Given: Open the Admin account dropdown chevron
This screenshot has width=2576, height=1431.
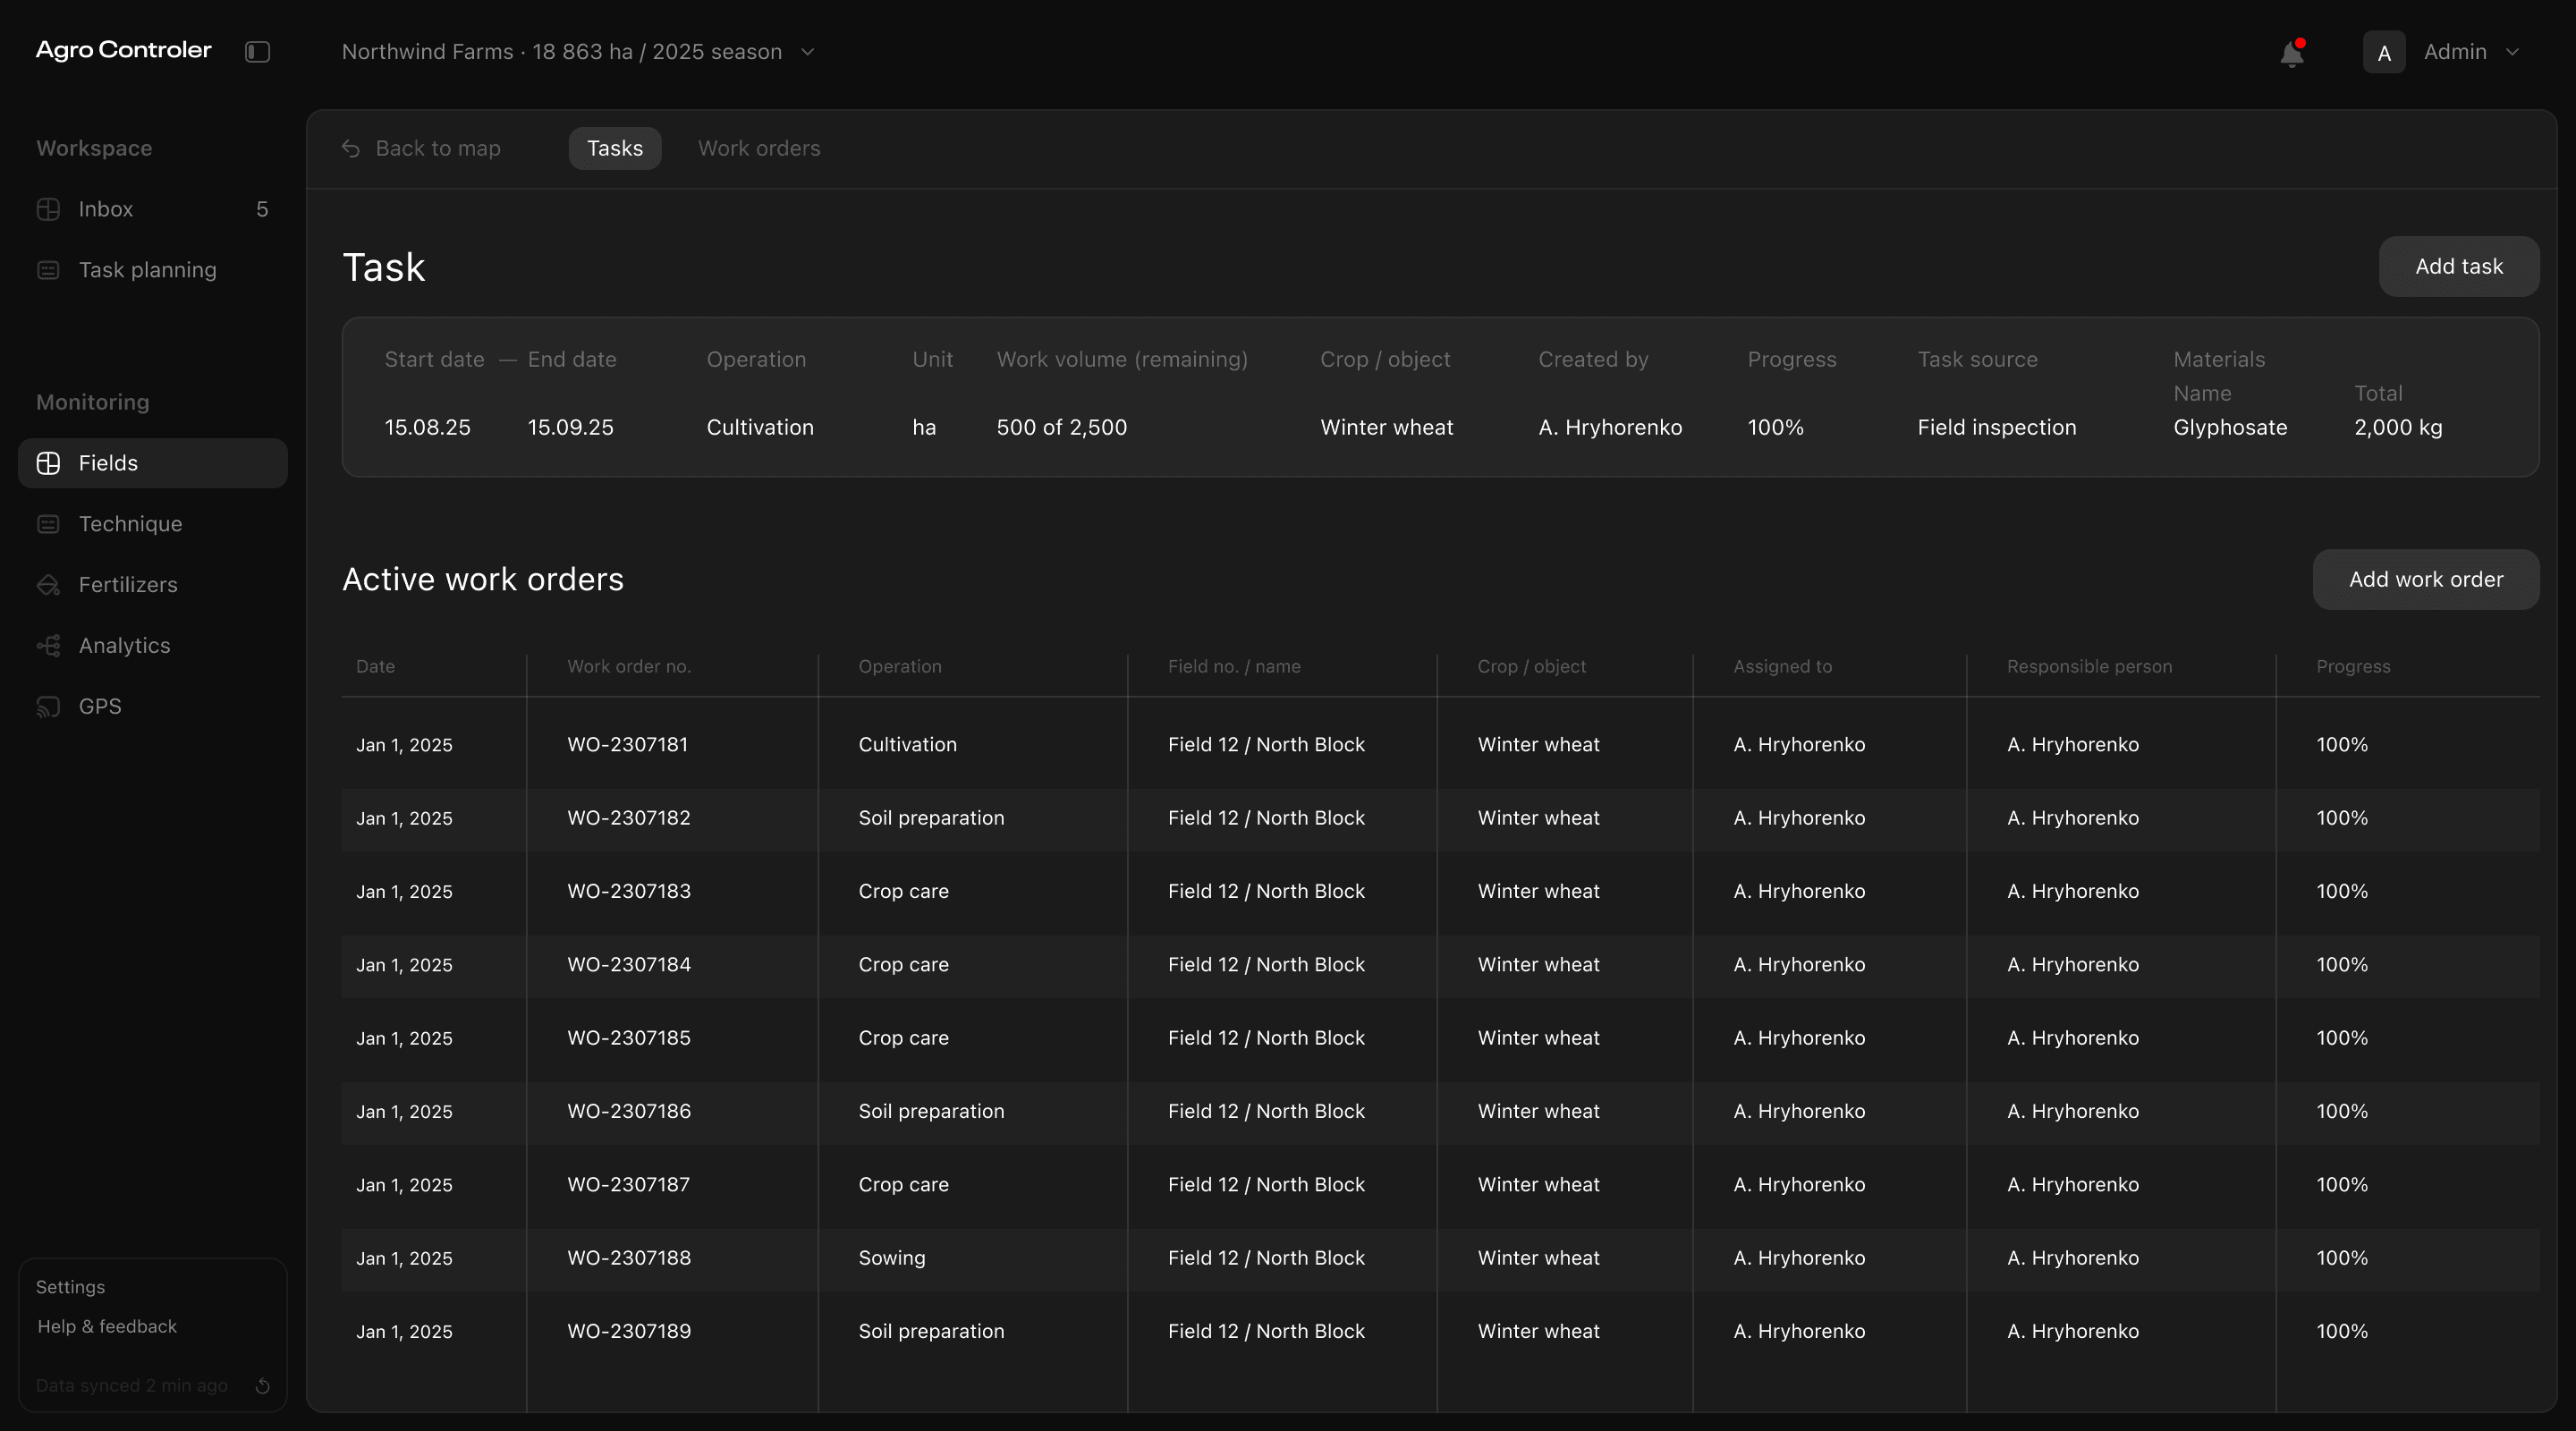Looking at the screenshot, I should [x=2512, y=52].
